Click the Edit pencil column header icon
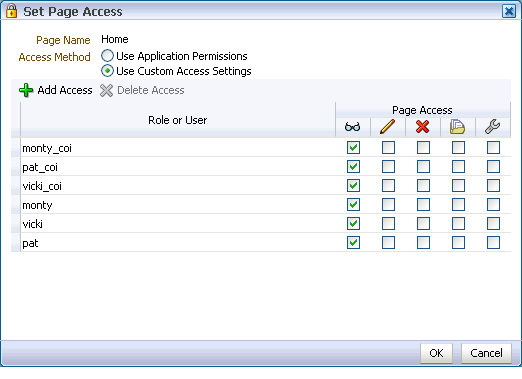Viewport: 522px width, 379px height. click(387, 127)
